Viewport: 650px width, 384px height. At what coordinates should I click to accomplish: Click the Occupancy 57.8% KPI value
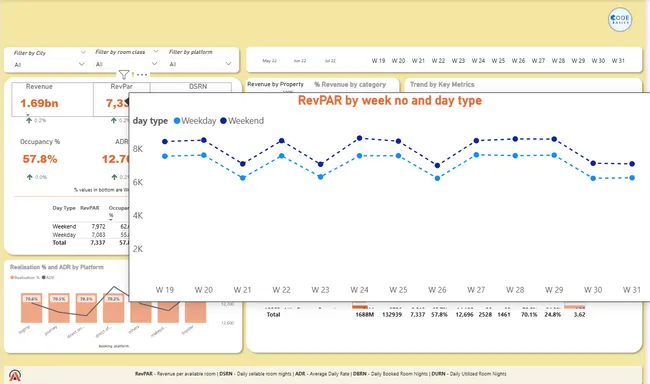point(40,159)
